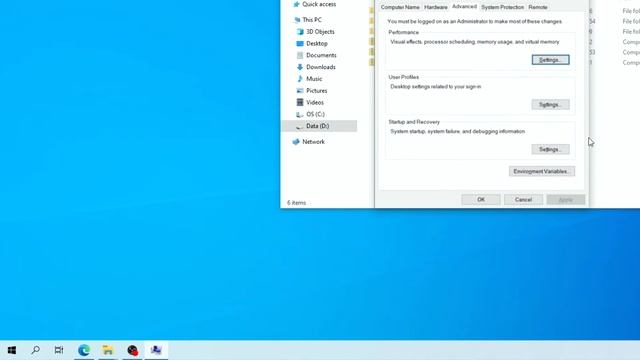Open Startup and Recovery Settings button

point(550,149)
